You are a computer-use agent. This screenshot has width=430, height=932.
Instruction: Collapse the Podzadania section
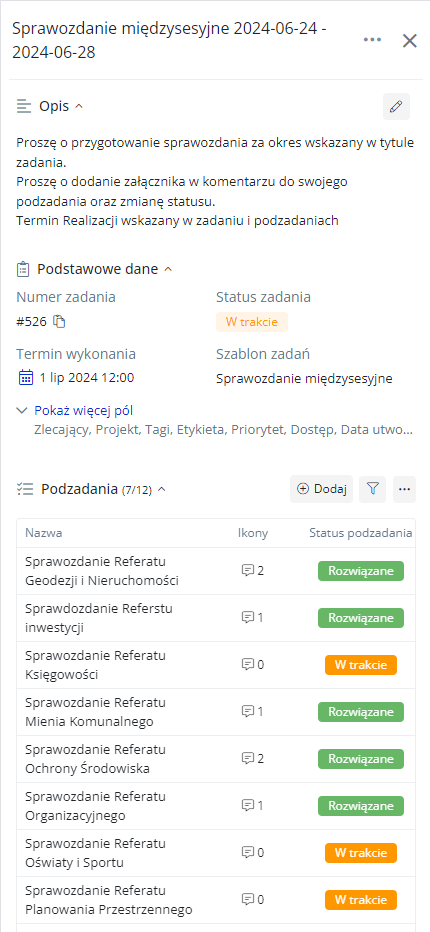(x=161, y=490)
